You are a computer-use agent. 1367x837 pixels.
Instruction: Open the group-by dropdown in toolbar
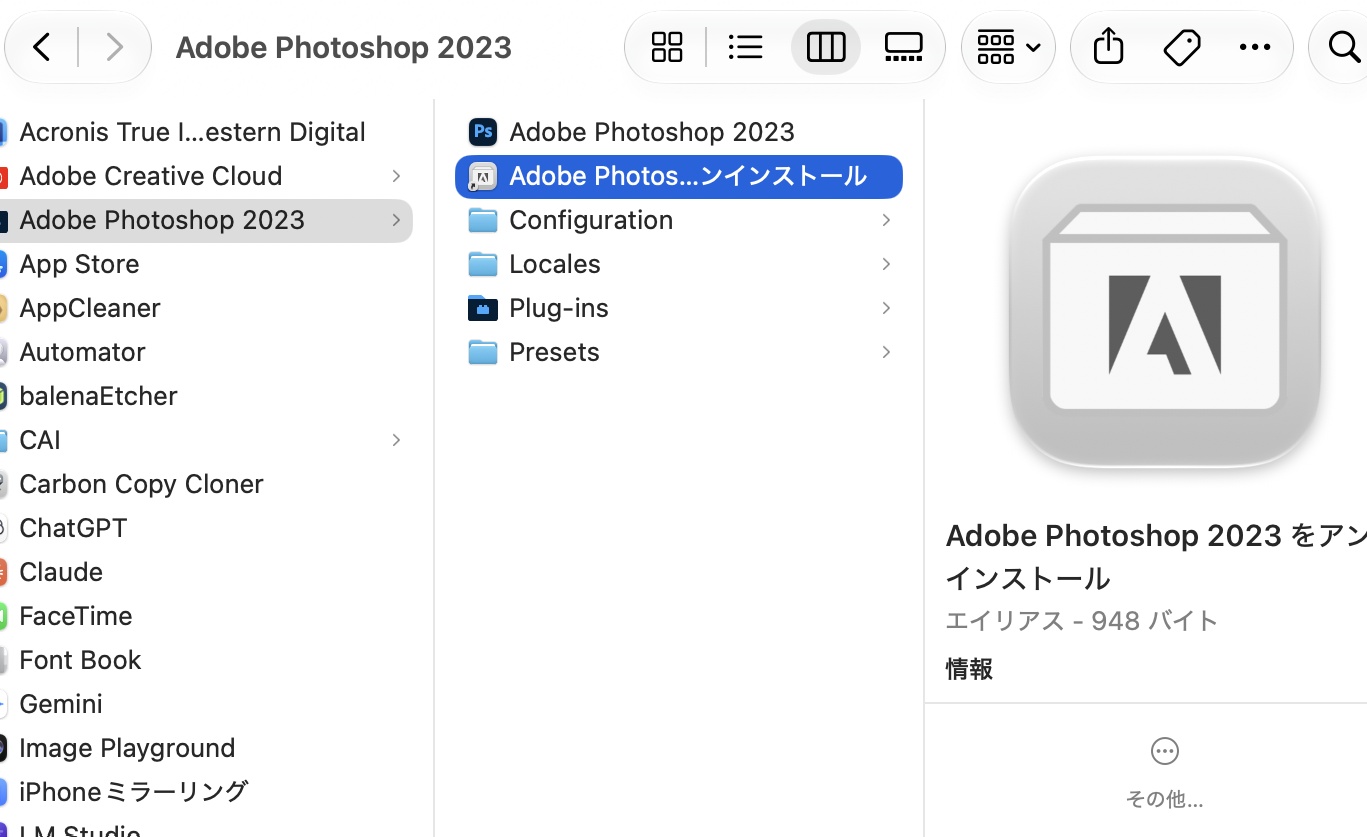tap(1008, 47)
